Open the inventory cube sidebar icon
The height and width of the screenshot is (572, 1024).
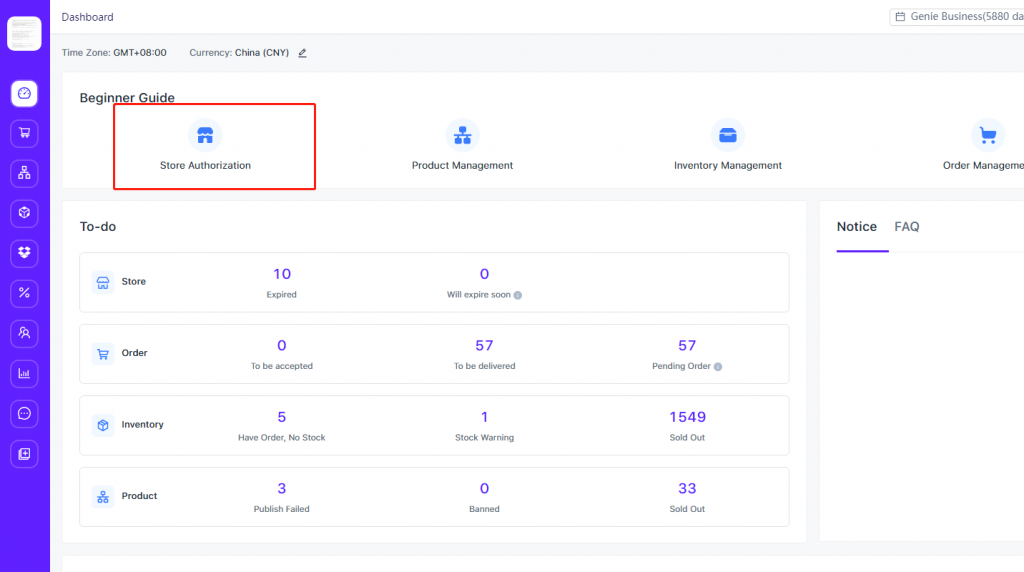click(x=24, y=213)
